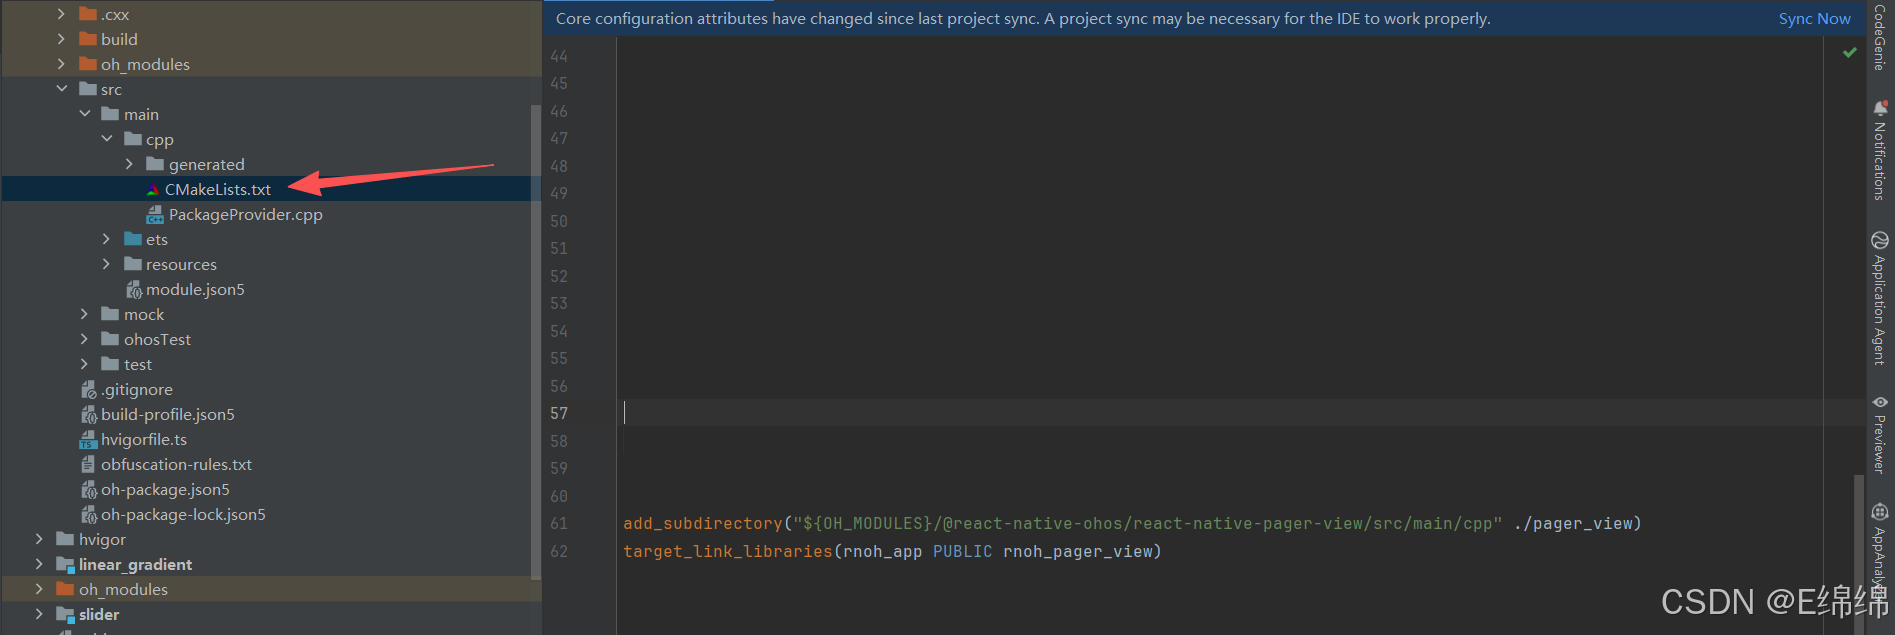The width and height of the screenshot is (1895, 635).
Task: Click the Notifications bell icon
Action: [x=1880, y=108]
